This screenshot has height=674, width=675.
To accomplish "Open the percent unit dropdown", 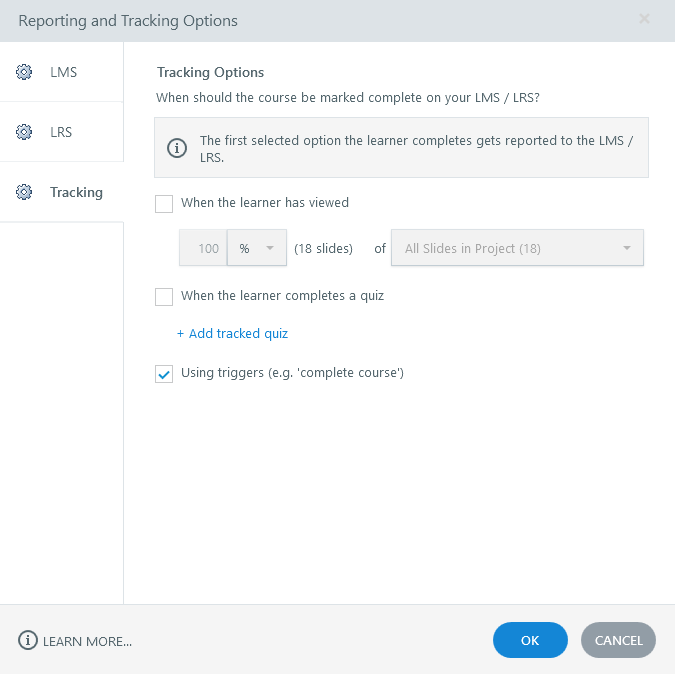I will coord(257,248).
